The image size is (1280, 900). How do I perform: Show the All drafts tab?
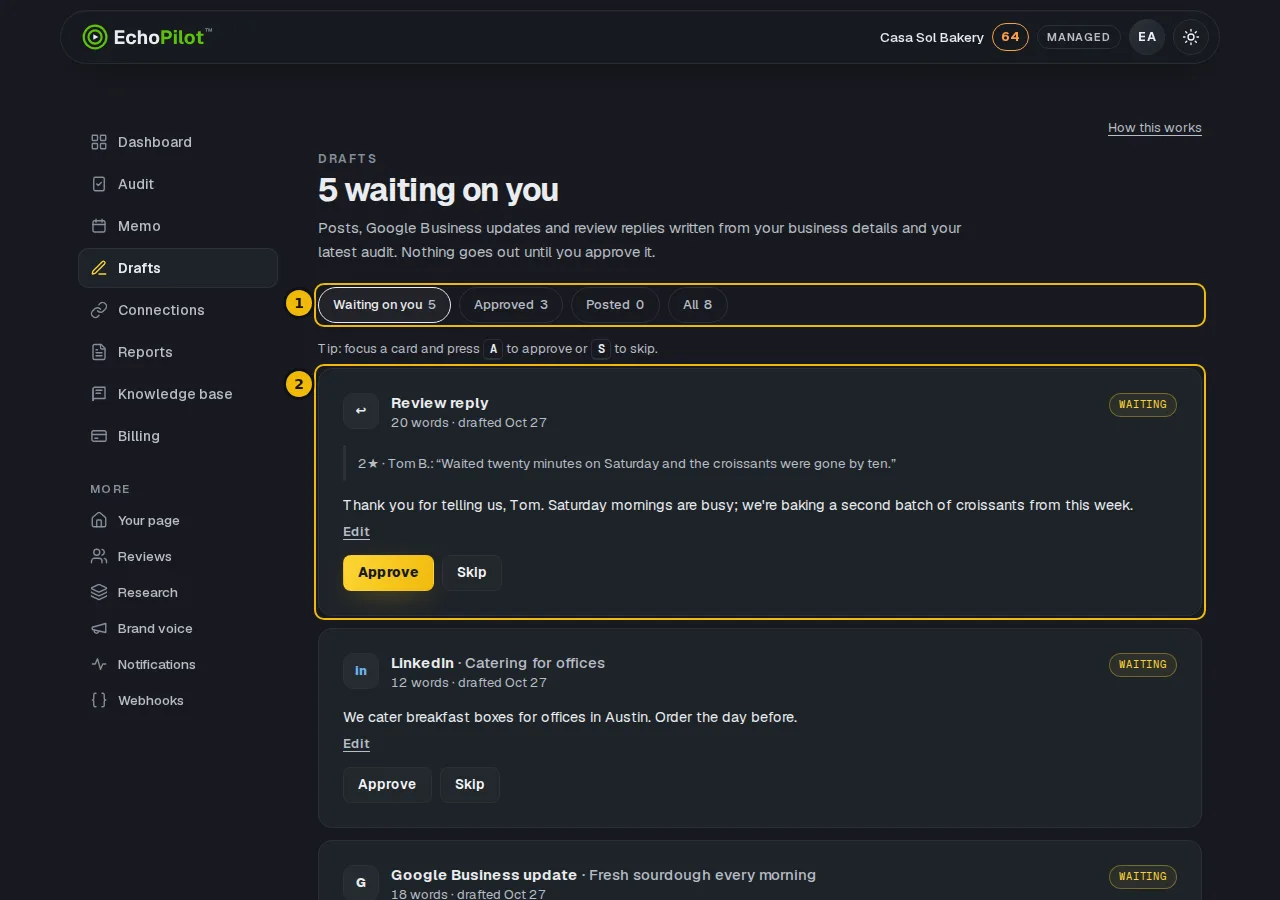tap(698, 305)
